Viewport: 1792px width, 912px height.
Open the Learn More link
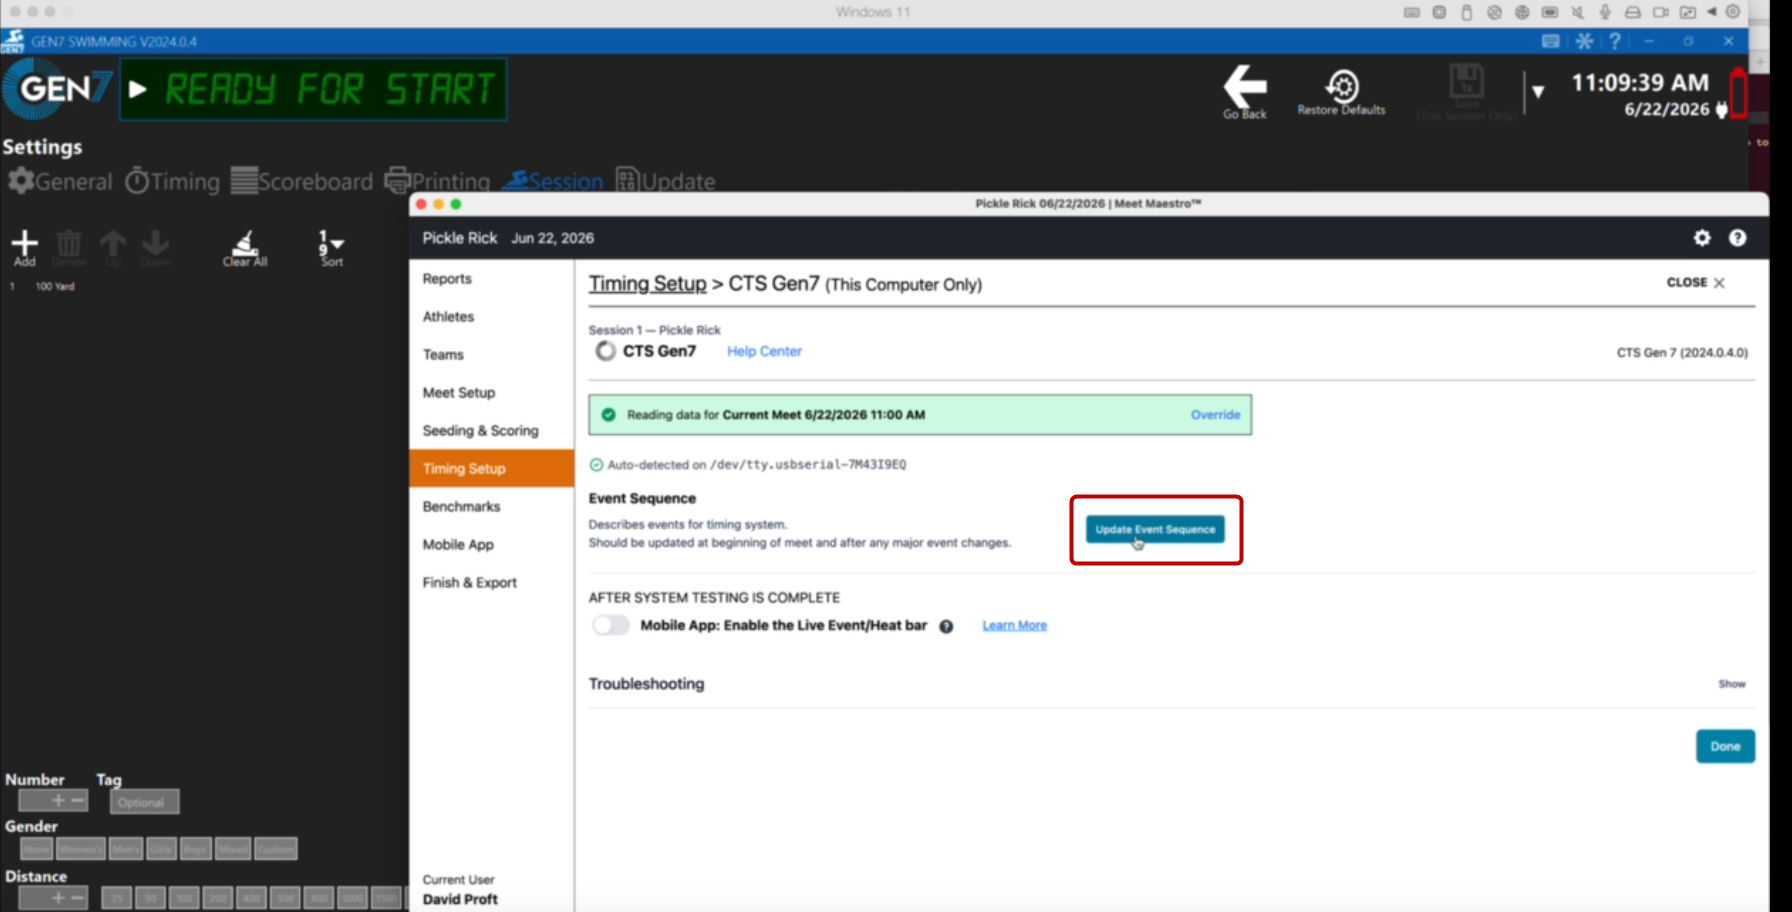click(x=1014, y=625)
